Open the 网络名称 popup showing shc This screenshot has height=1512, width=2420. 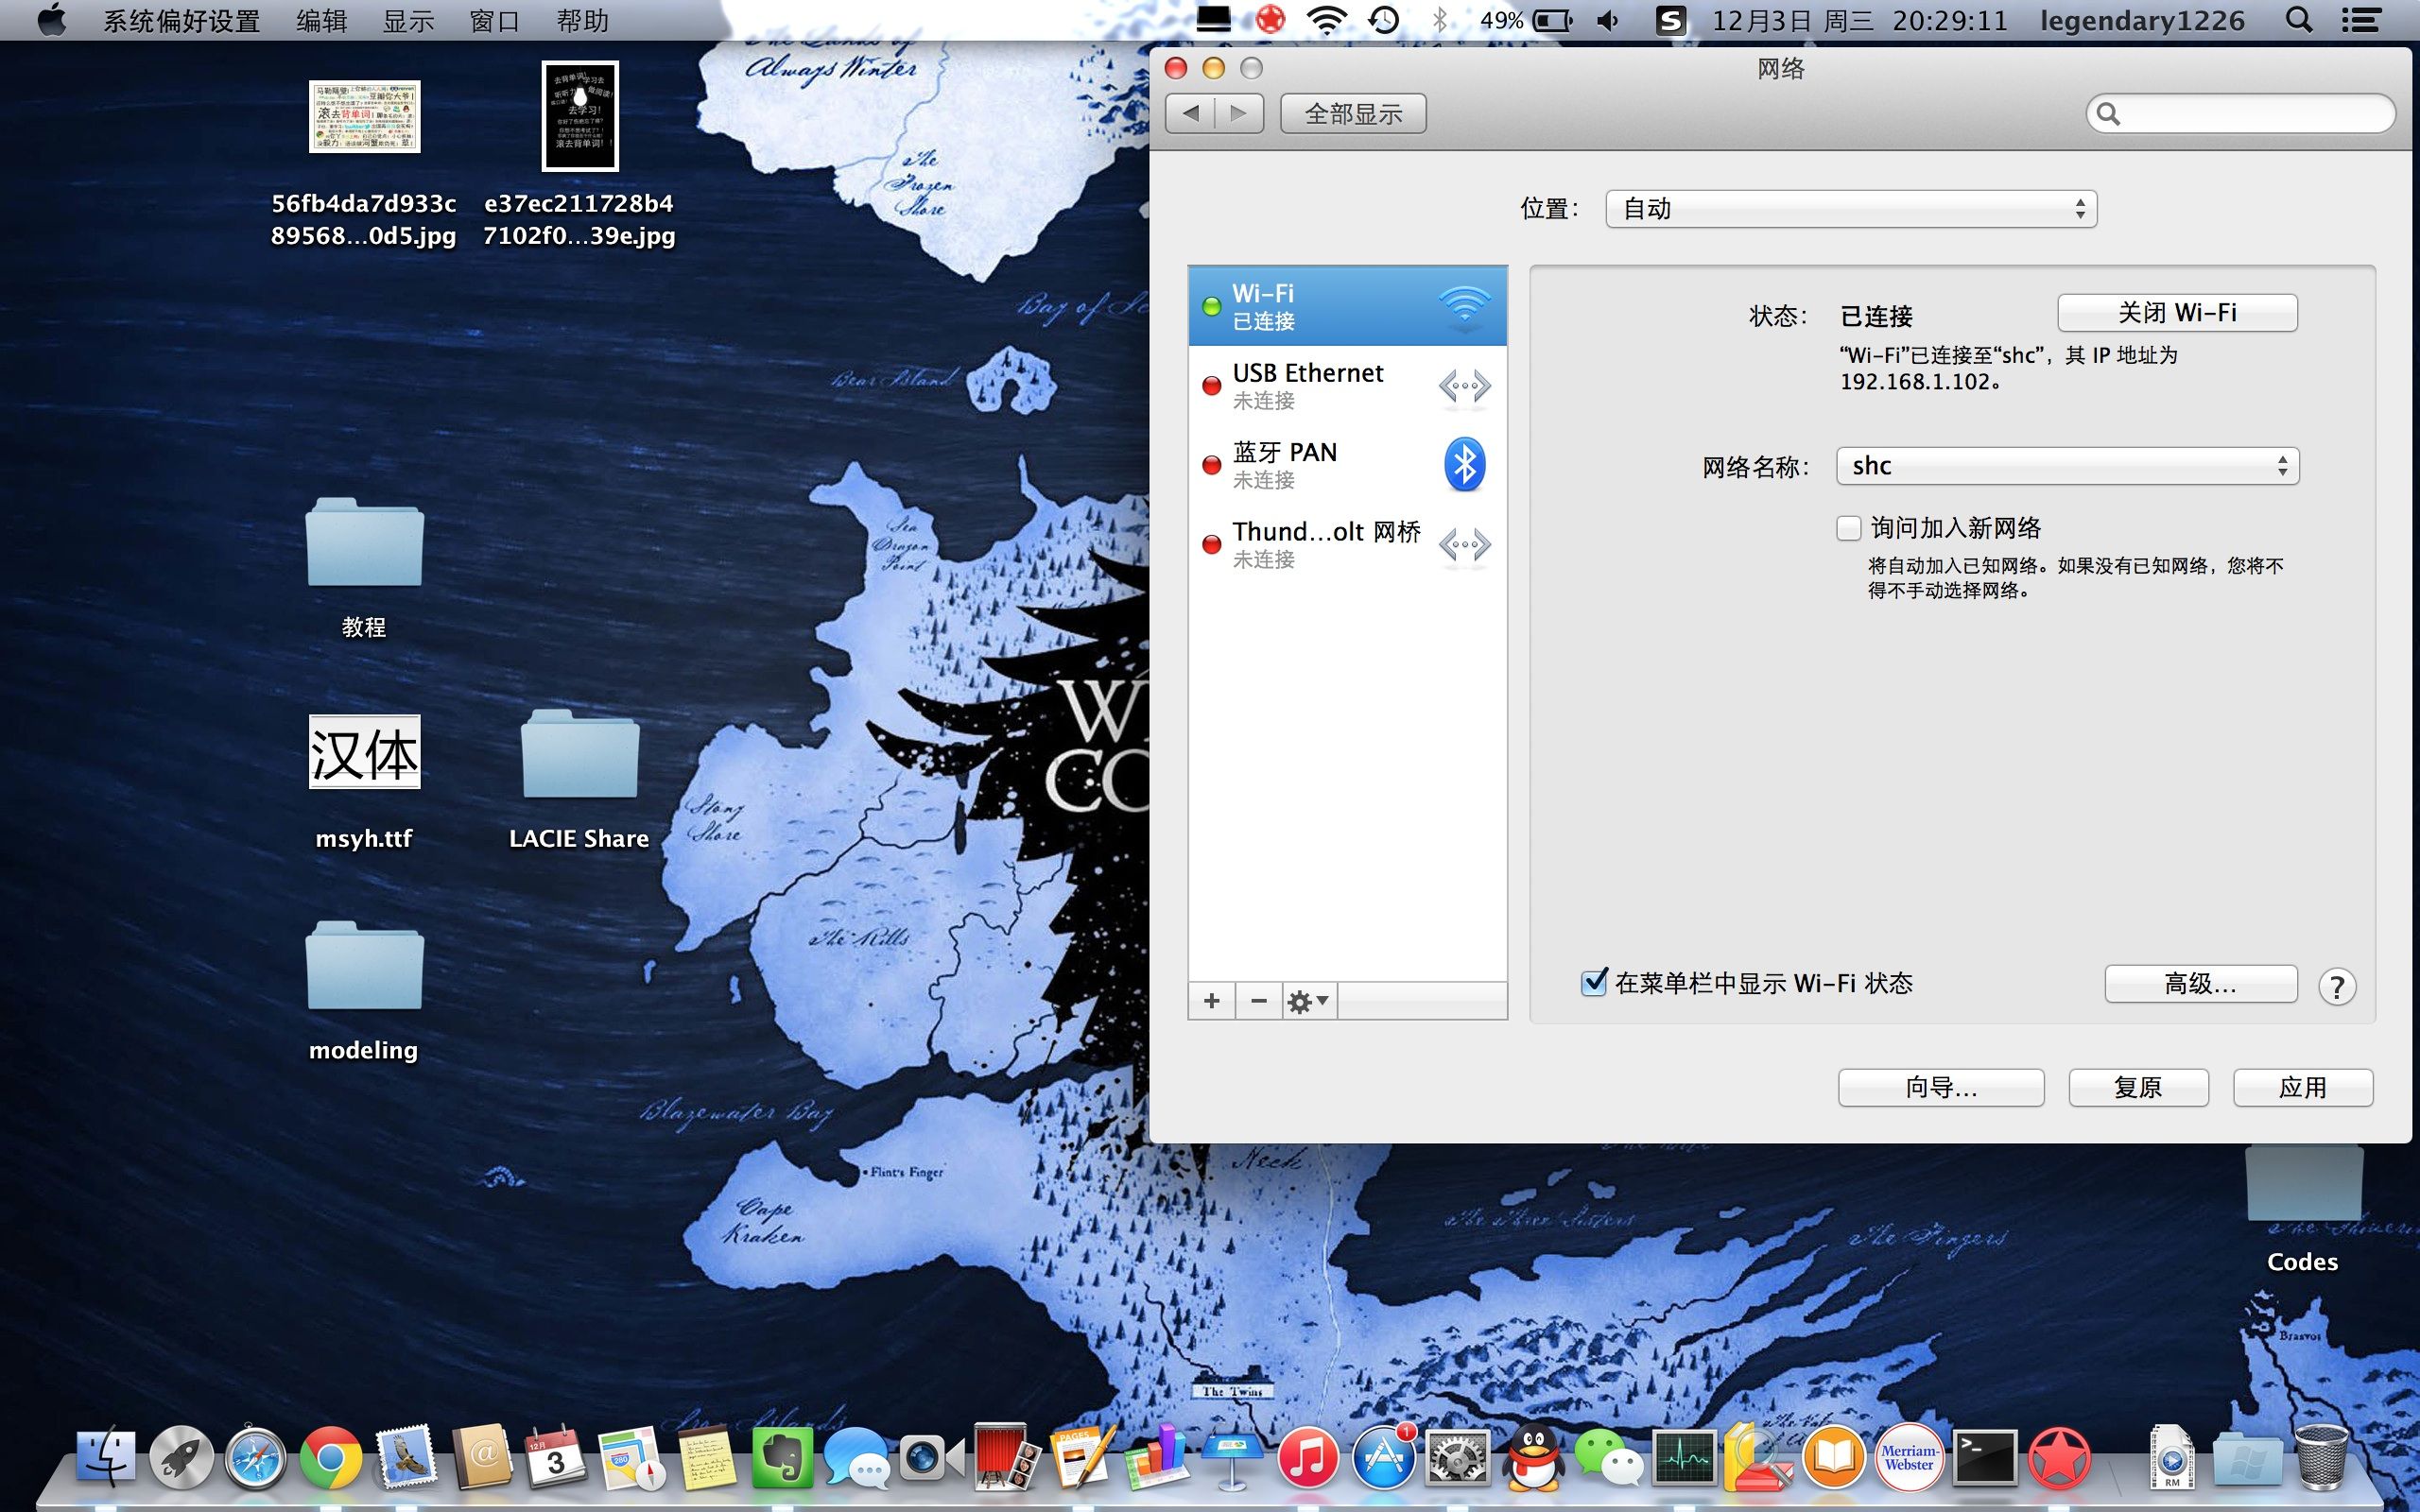coord(2067,466)
